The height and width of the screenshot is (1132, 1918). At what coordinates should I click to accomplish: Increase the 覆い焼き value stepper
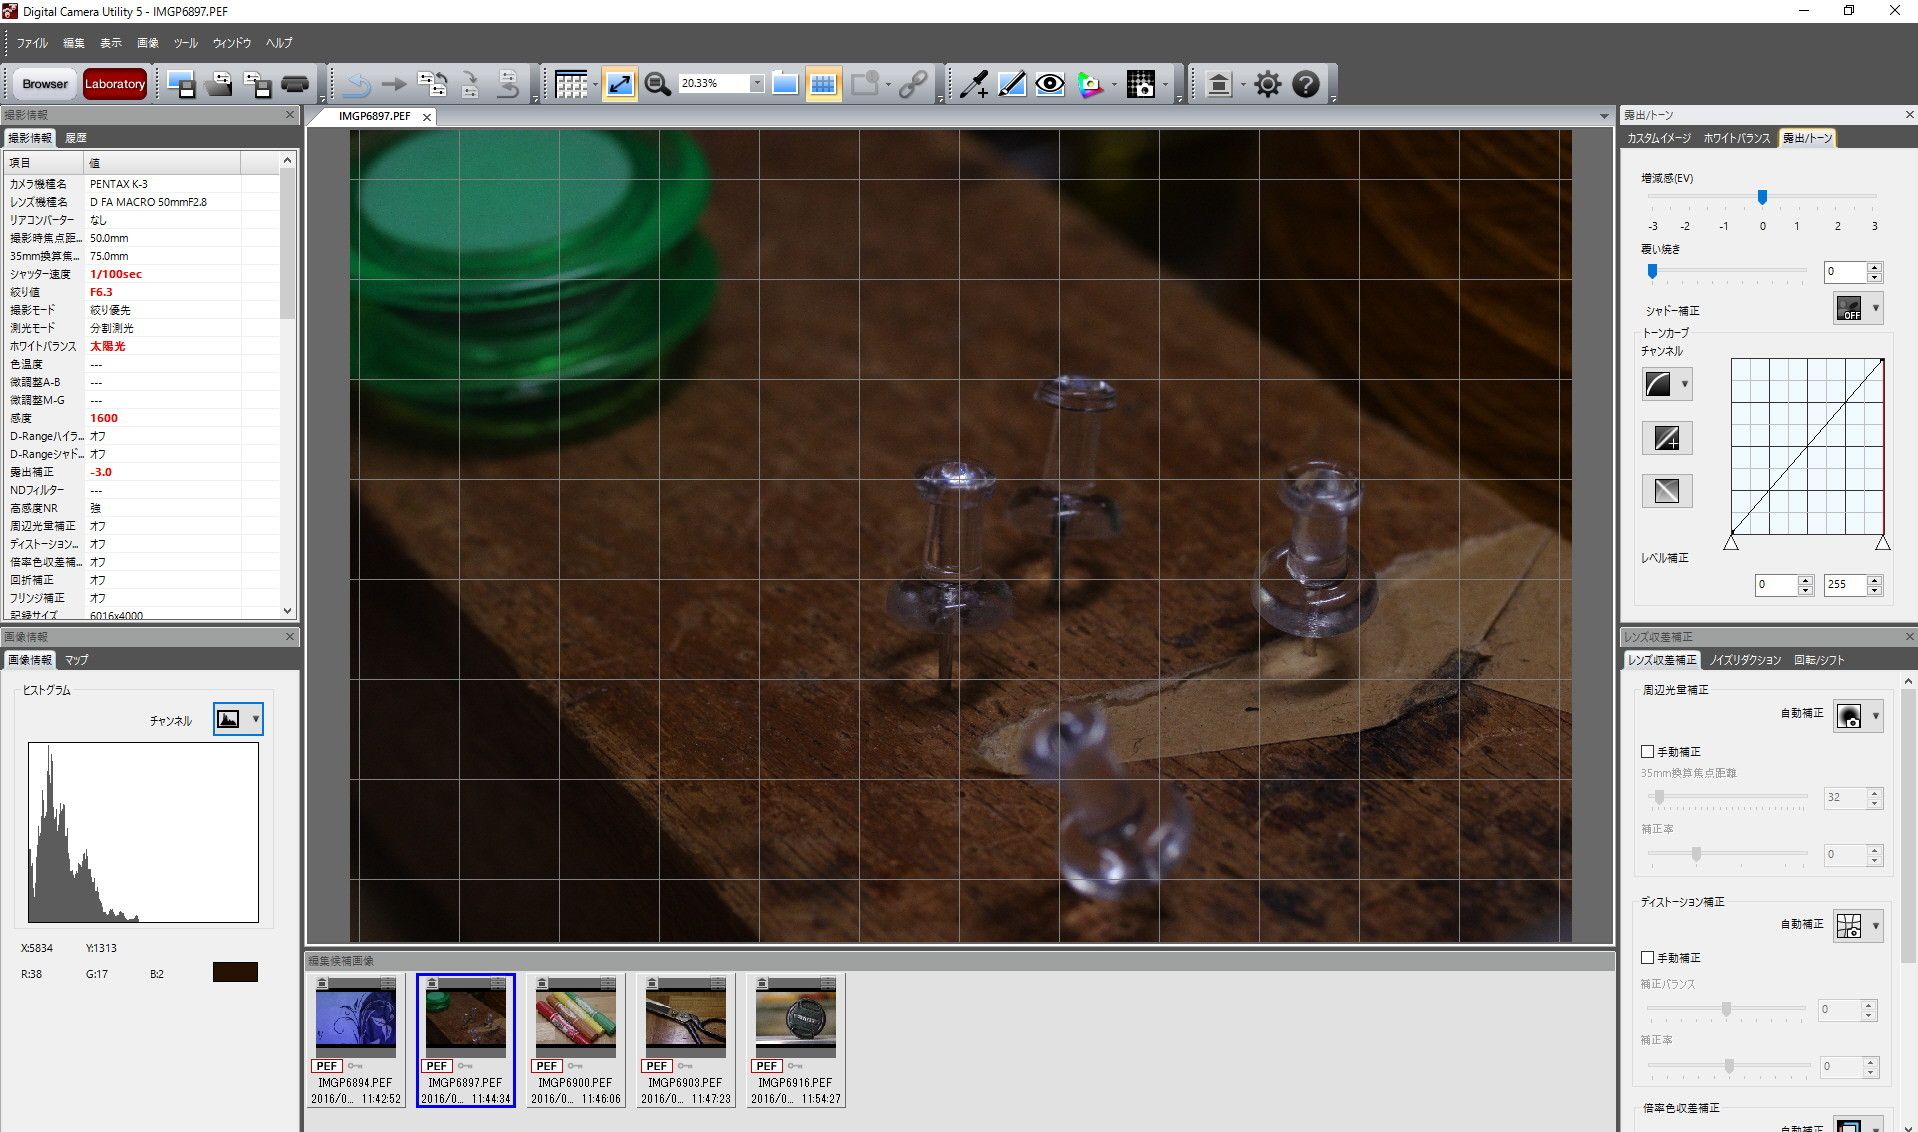coord(1875,267)
